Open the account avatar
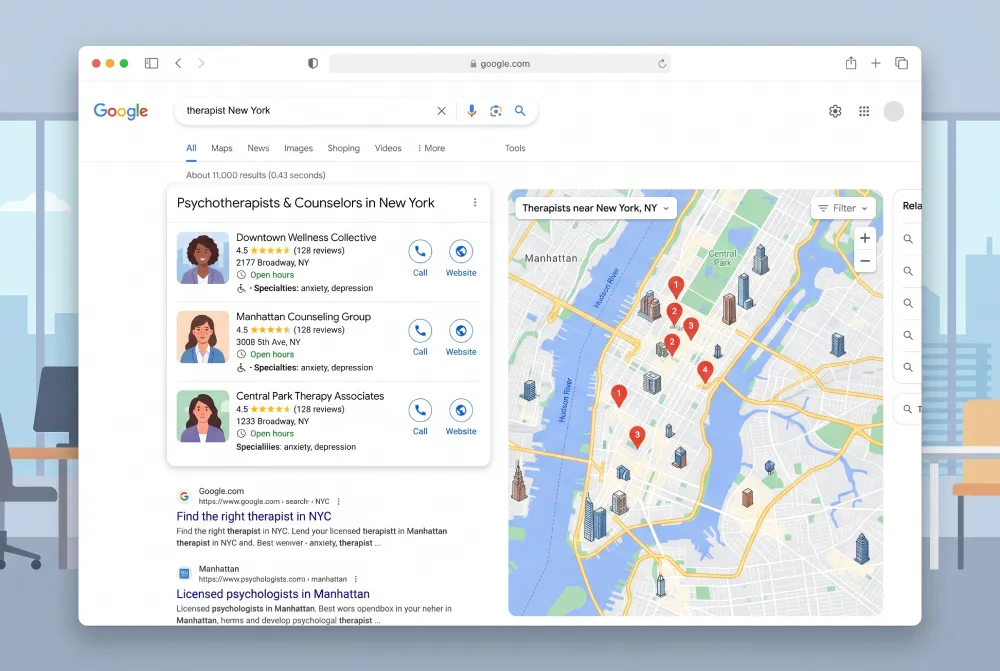The image size is (1000, 671). 893,111
